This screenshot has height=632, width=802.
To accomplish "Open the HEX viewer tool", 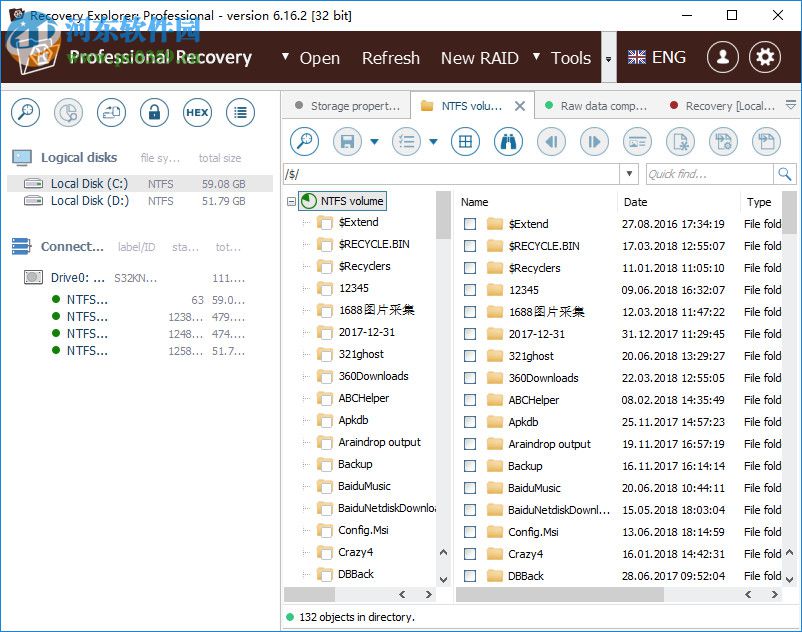I will click(197, 113).
